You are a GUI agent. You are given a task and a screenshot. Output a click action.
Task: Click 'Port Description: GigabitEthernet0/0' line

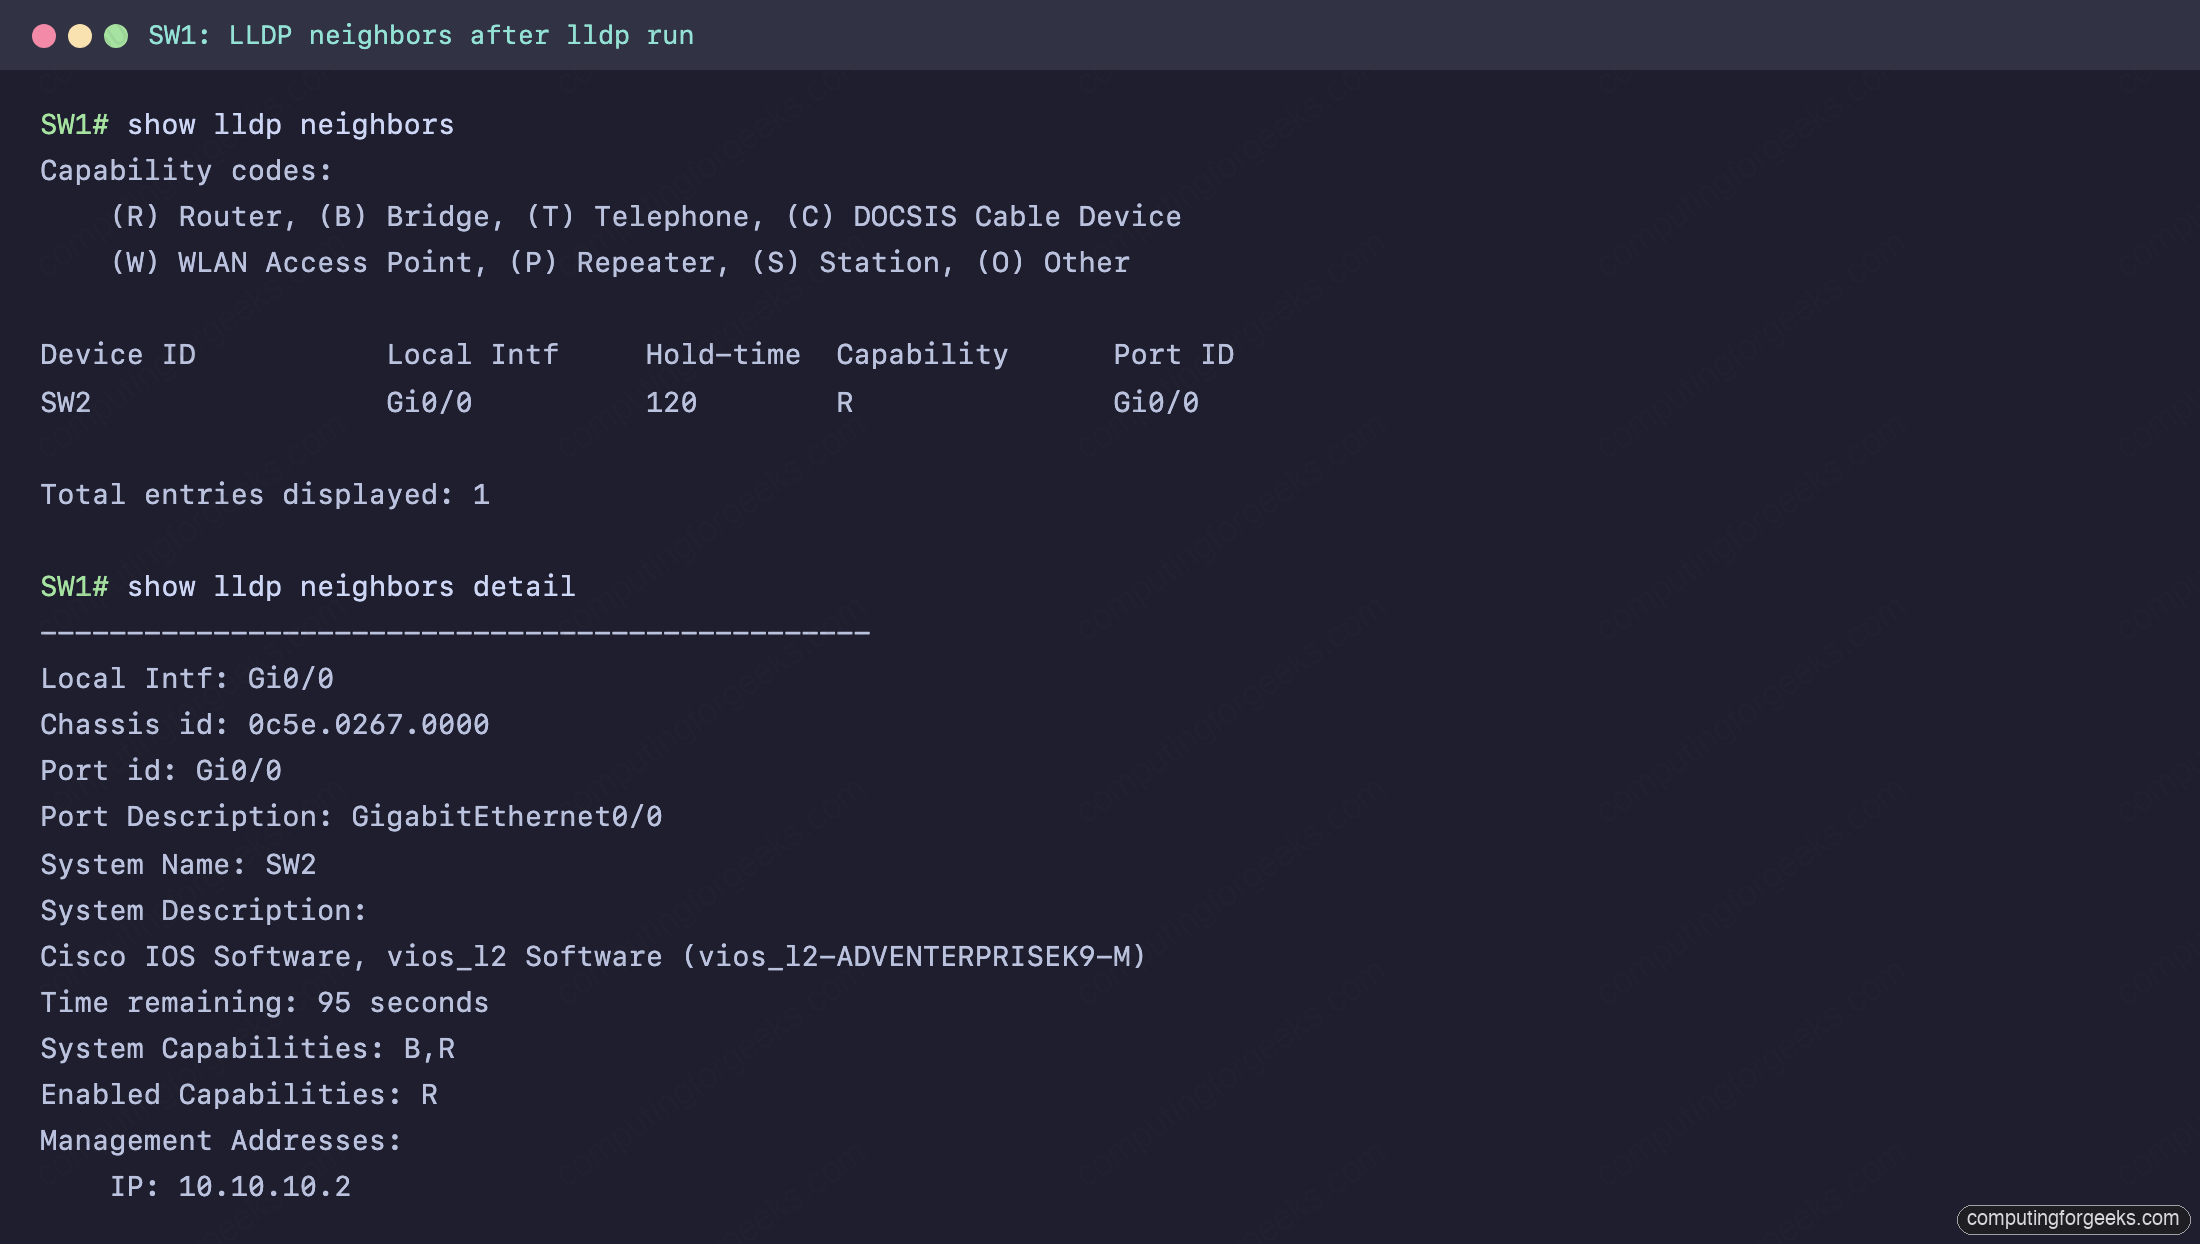[351, 817]
